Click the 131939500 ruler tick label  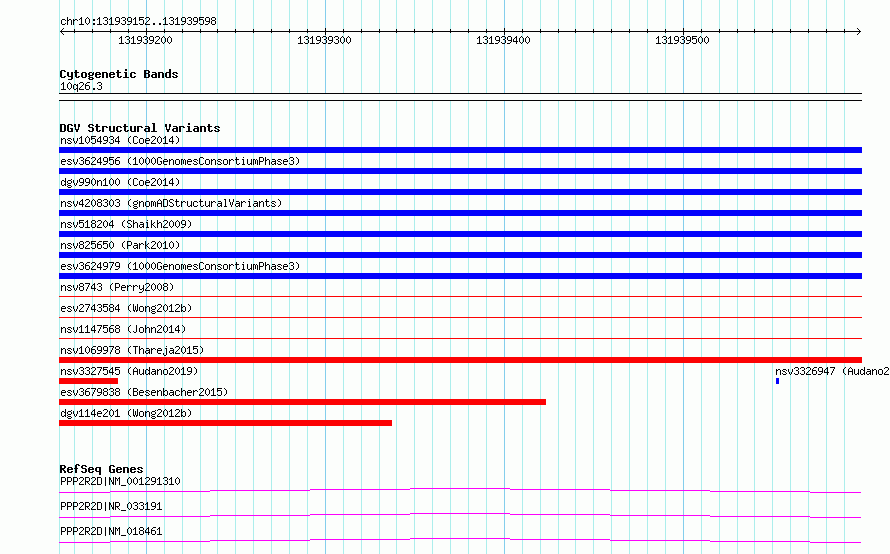[x=682, y=40]
